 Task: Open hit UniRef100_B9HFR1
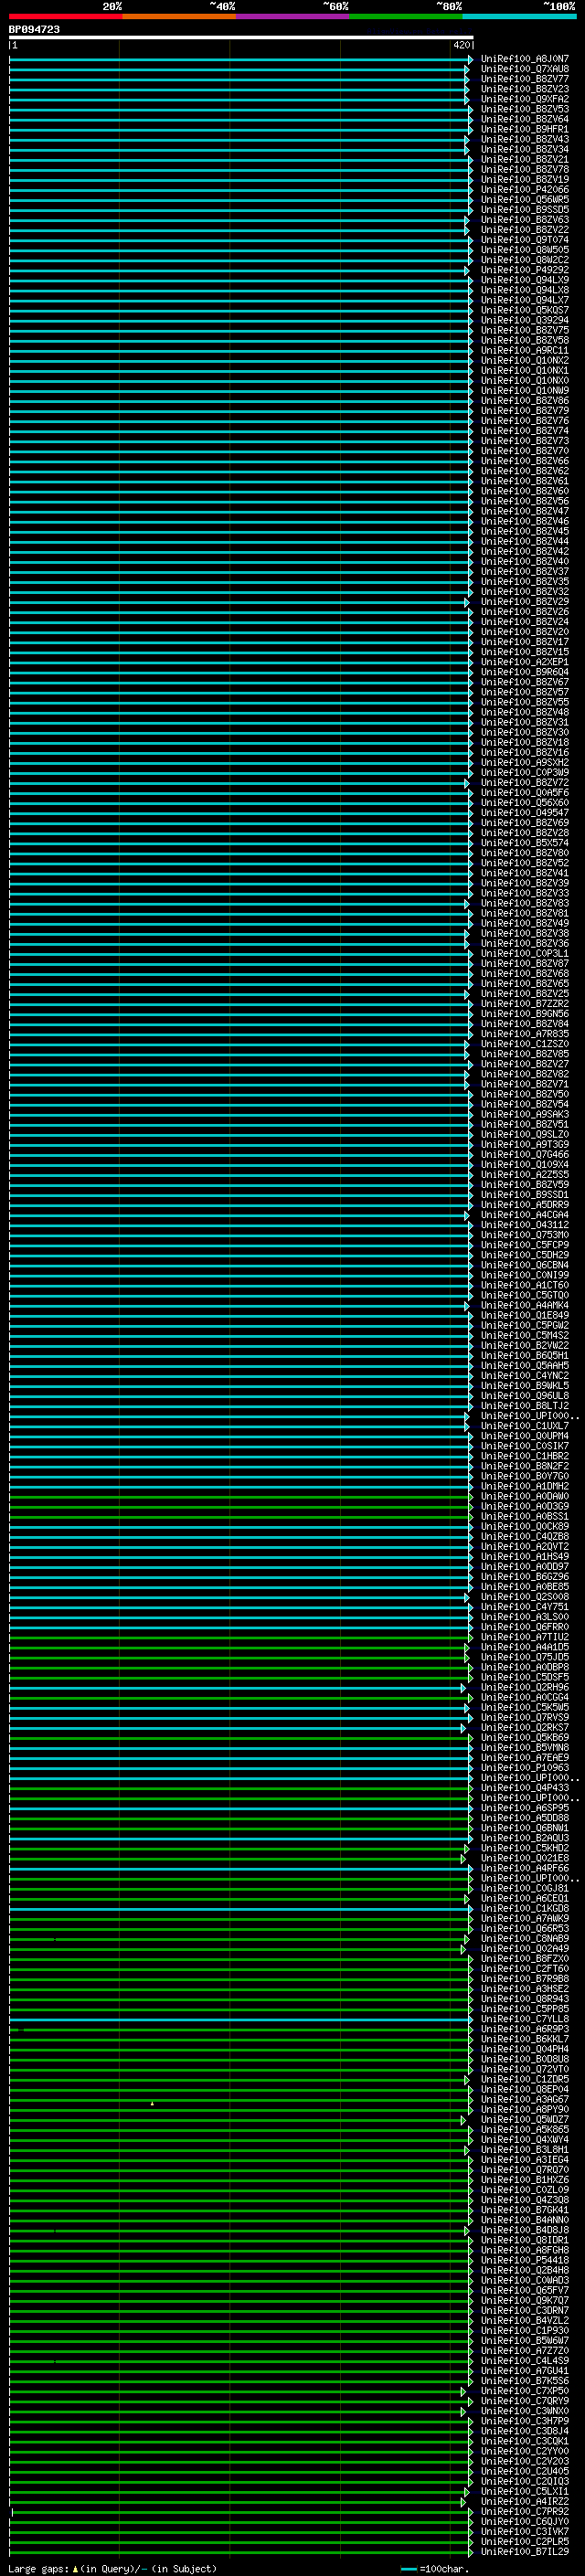pyautogui.click(x=525, y=129)
